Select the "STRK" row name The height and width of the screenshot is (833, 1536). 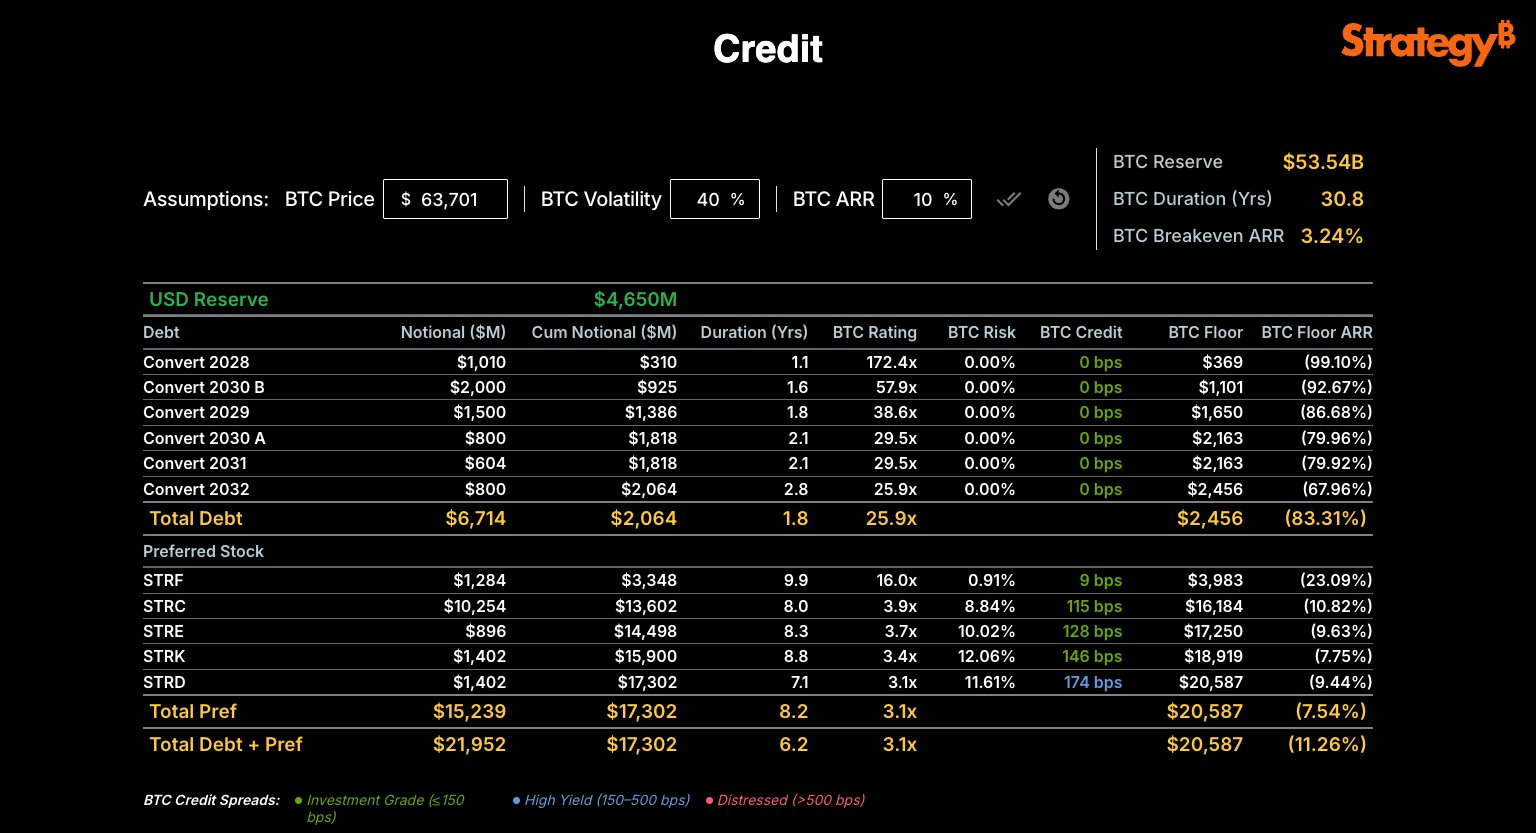[x=164, y=656]
